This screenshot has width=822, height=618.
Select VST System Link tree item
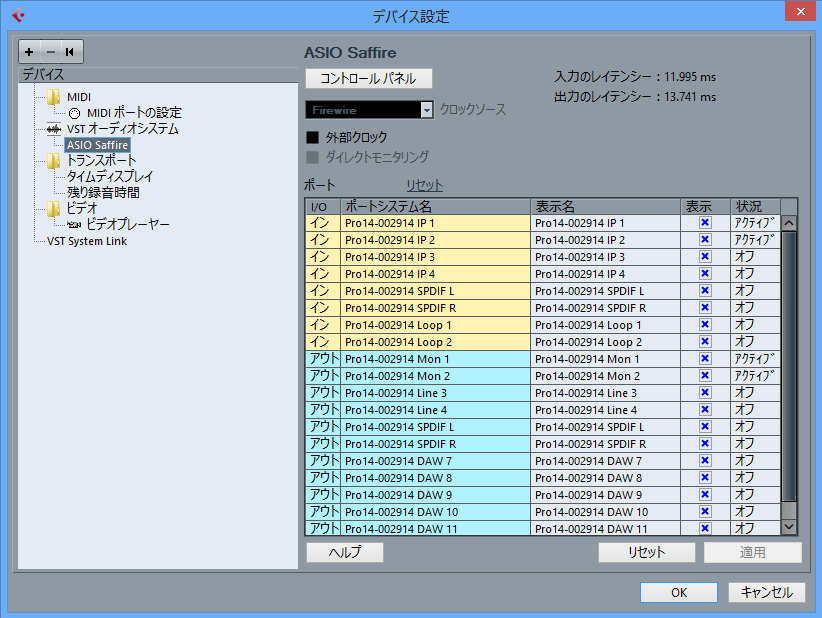coord(87,241)
